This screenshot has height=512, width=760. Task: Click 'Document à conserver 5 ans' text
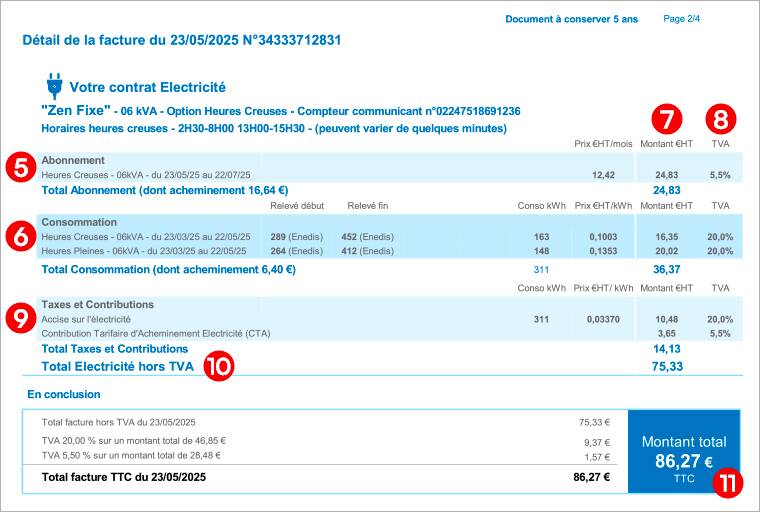click(x=571, y=19)
